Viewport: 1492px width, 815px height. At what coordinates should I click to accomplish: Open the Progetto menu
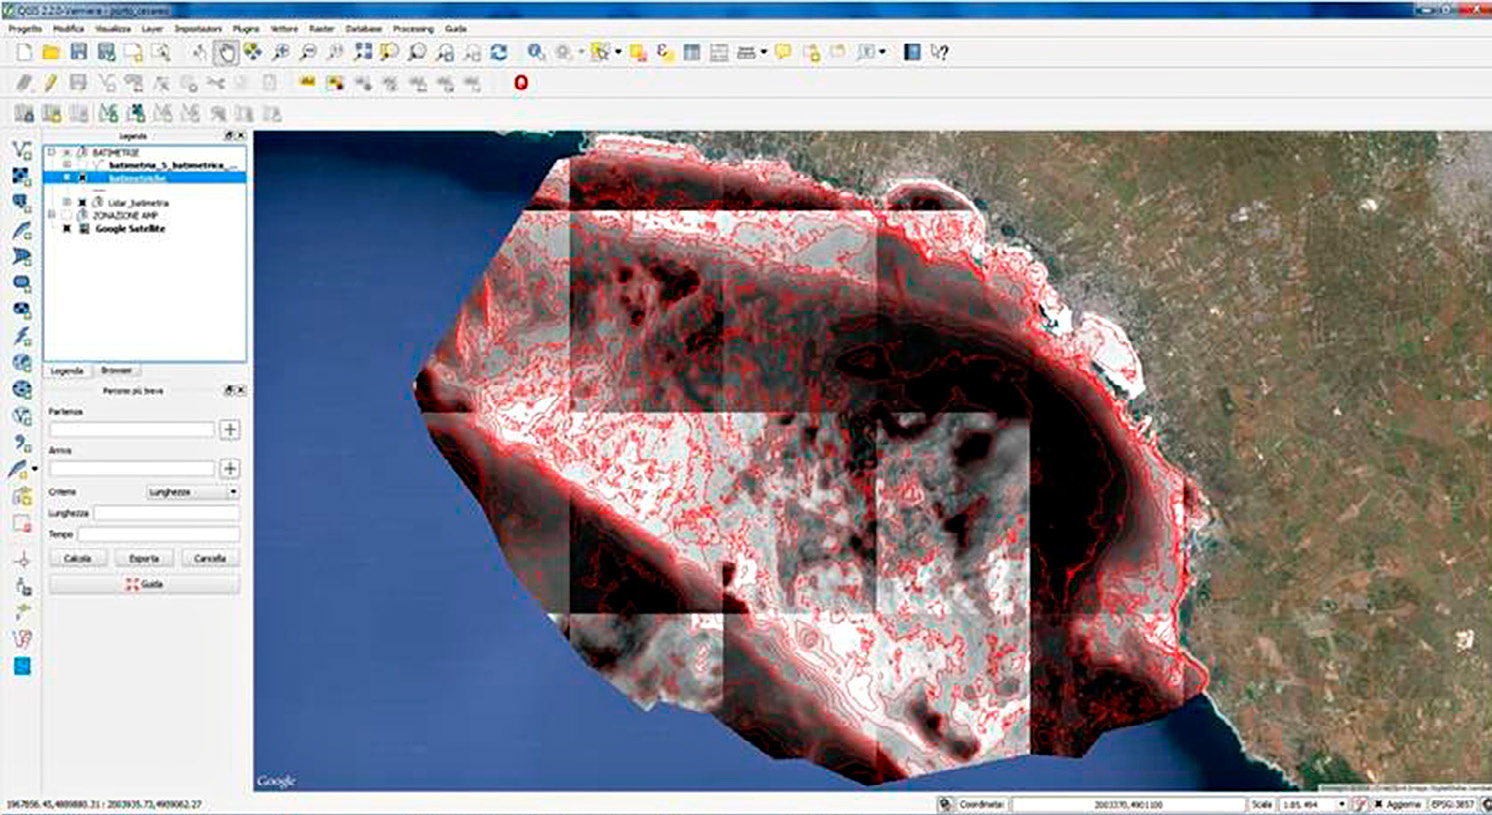coord(25,29)
